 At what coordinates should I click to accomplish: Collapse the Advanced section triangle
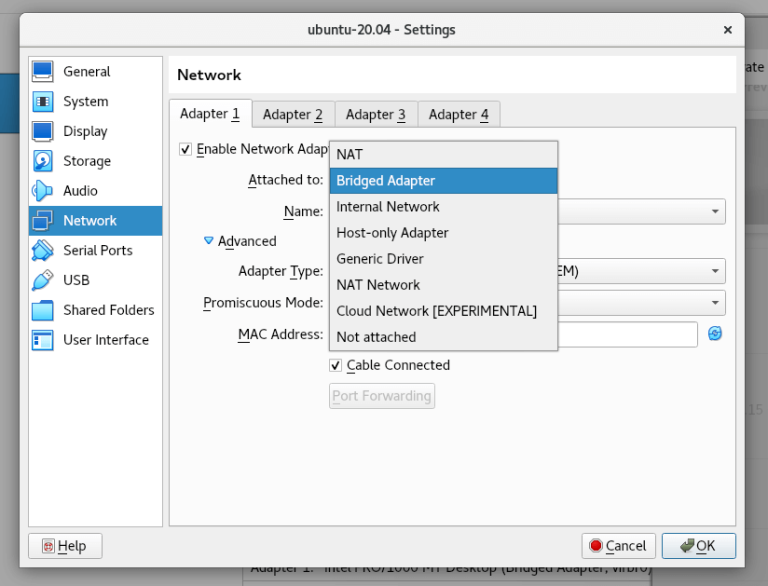209,241
